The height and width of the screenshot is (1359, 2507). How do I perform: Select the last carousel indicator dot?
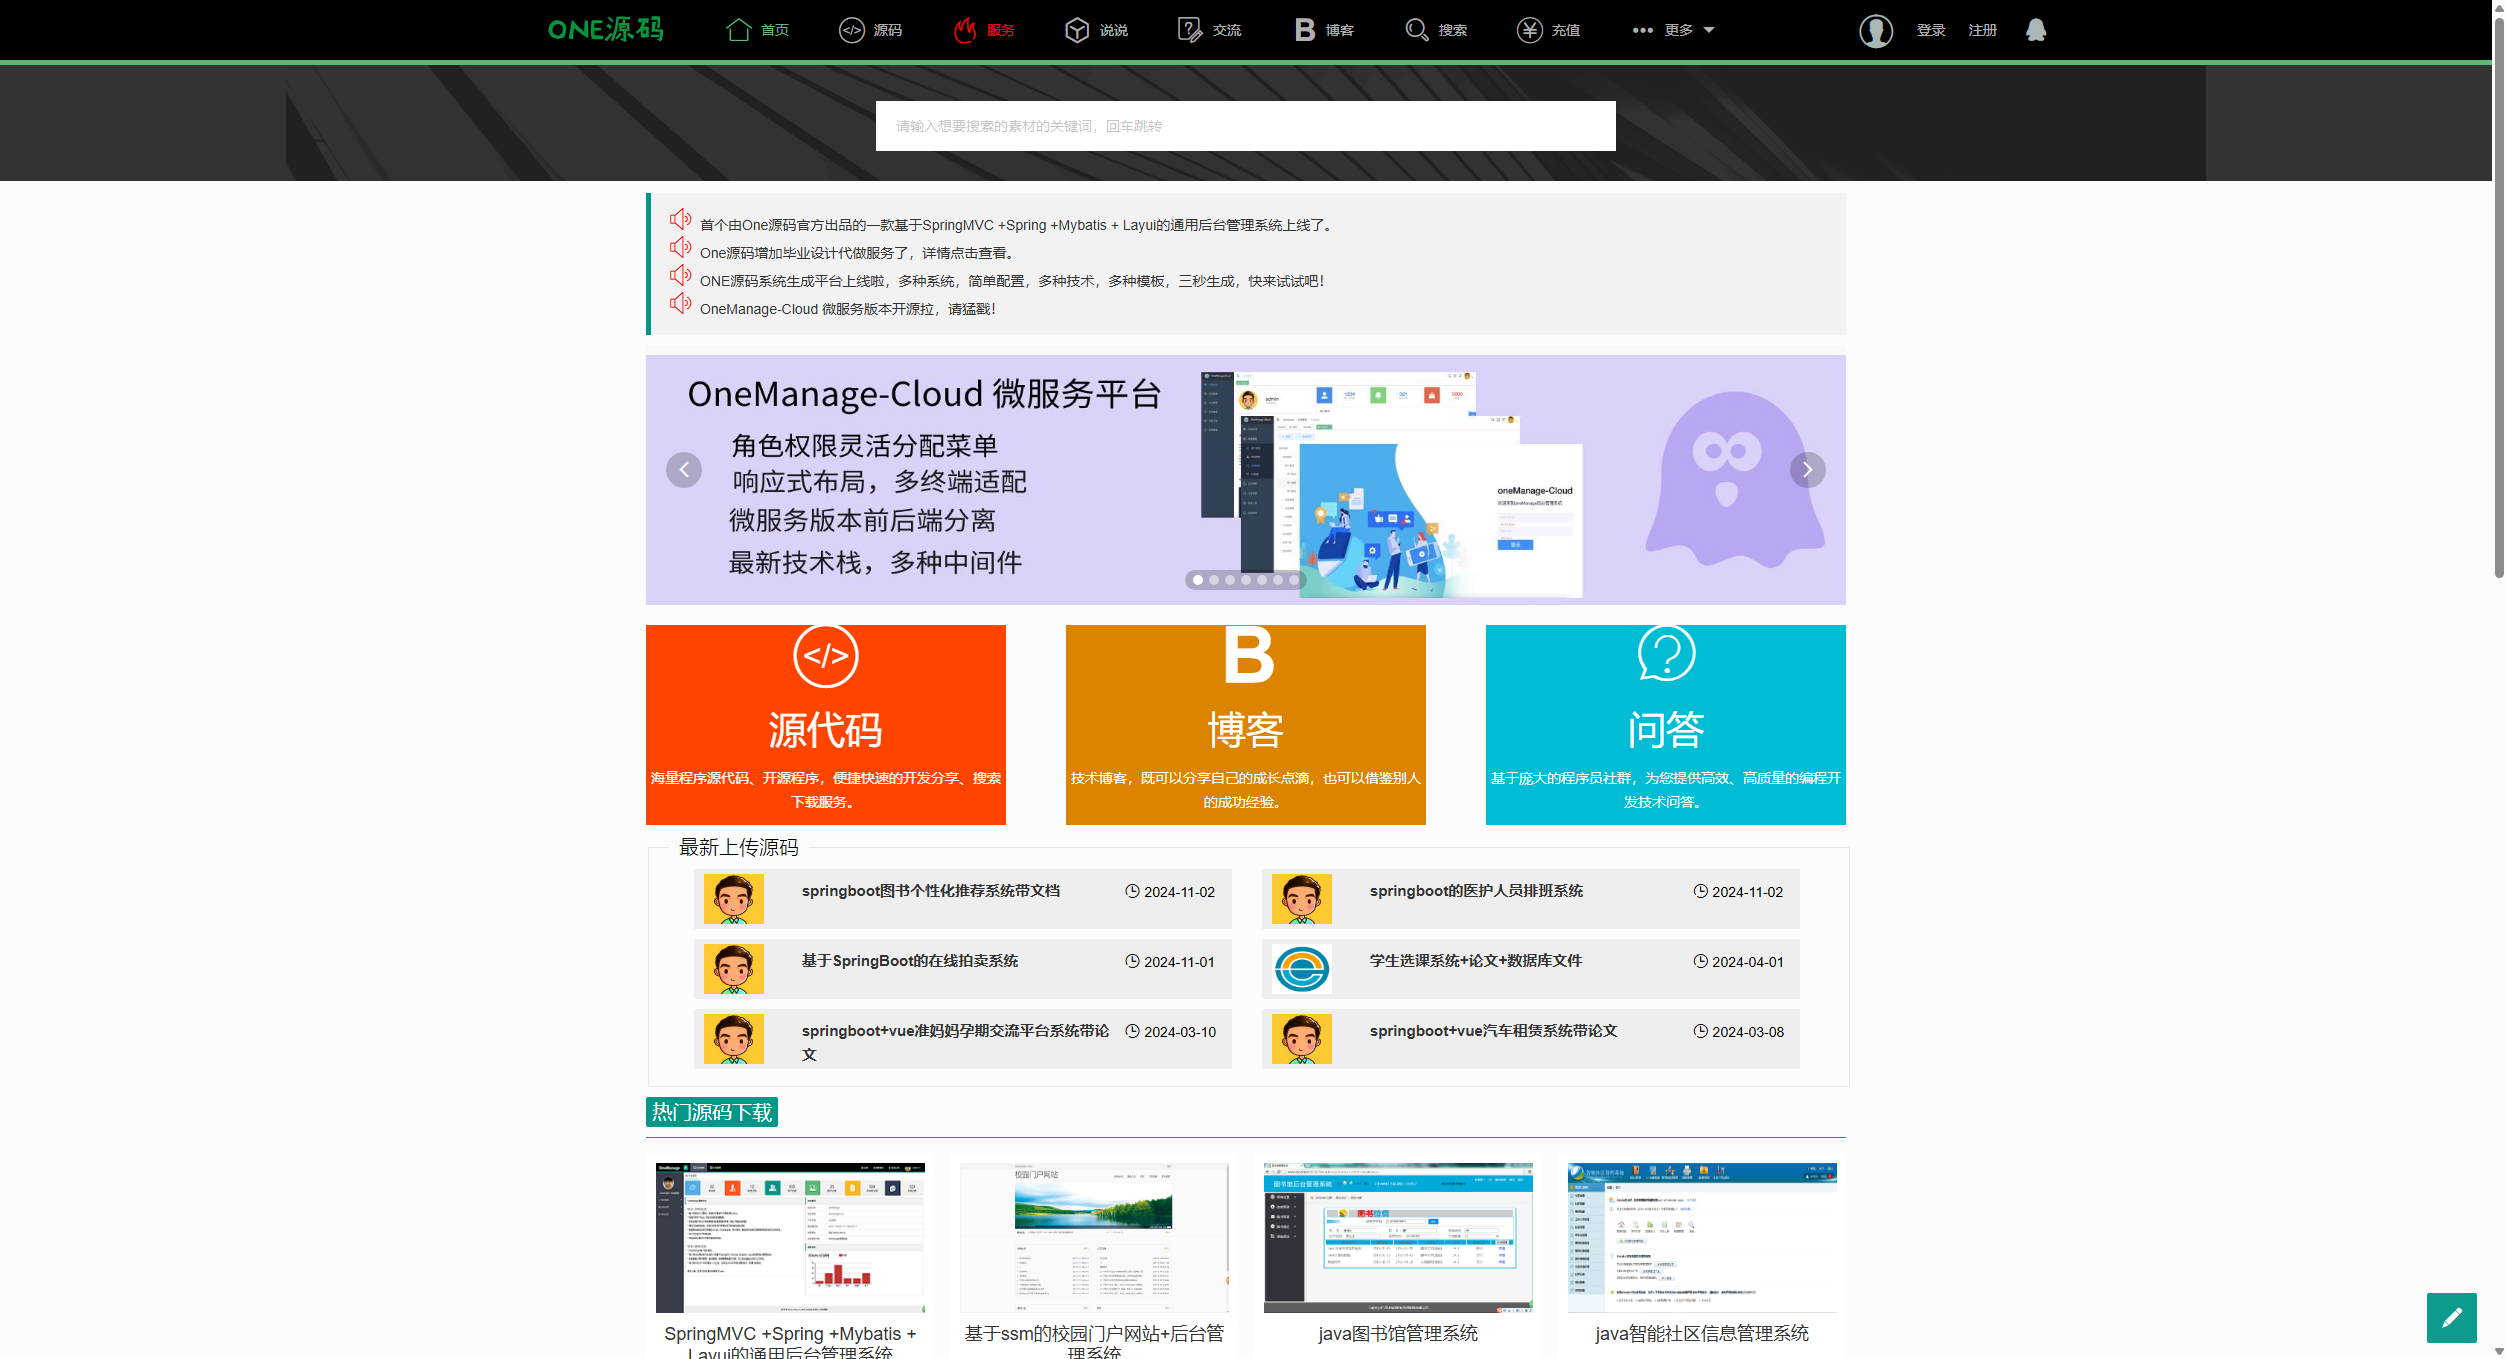tap(1294, 580)
